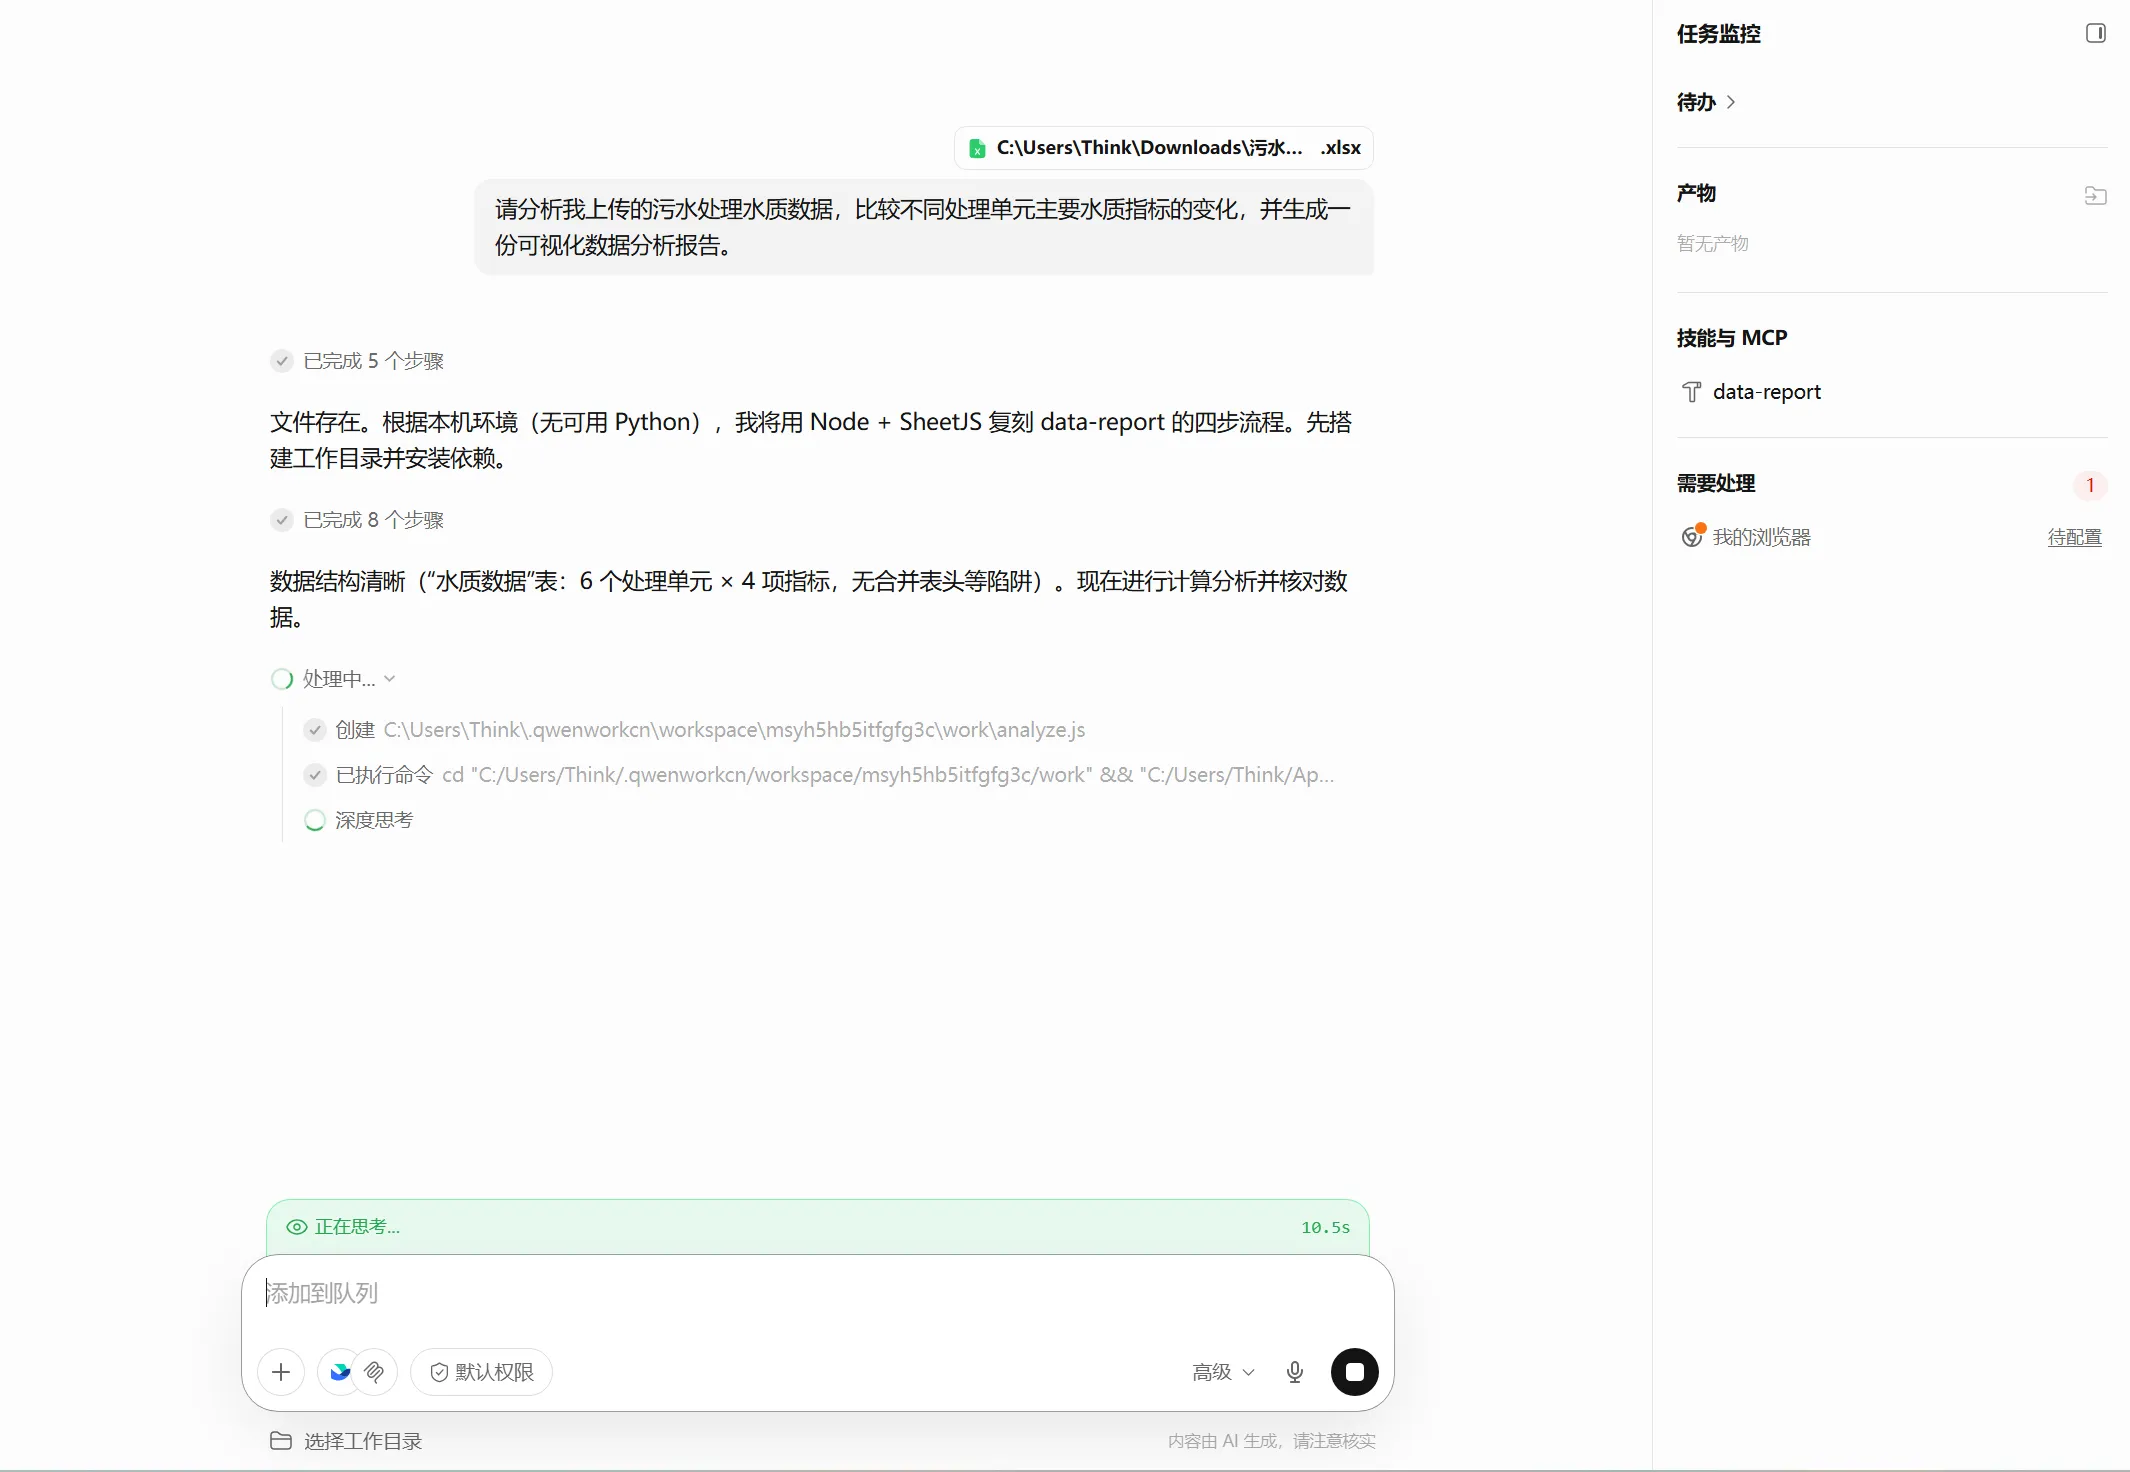The image size is (2130, 1472).
Task: Click the eye icon in thinking bar
Action: point(297,1227)
